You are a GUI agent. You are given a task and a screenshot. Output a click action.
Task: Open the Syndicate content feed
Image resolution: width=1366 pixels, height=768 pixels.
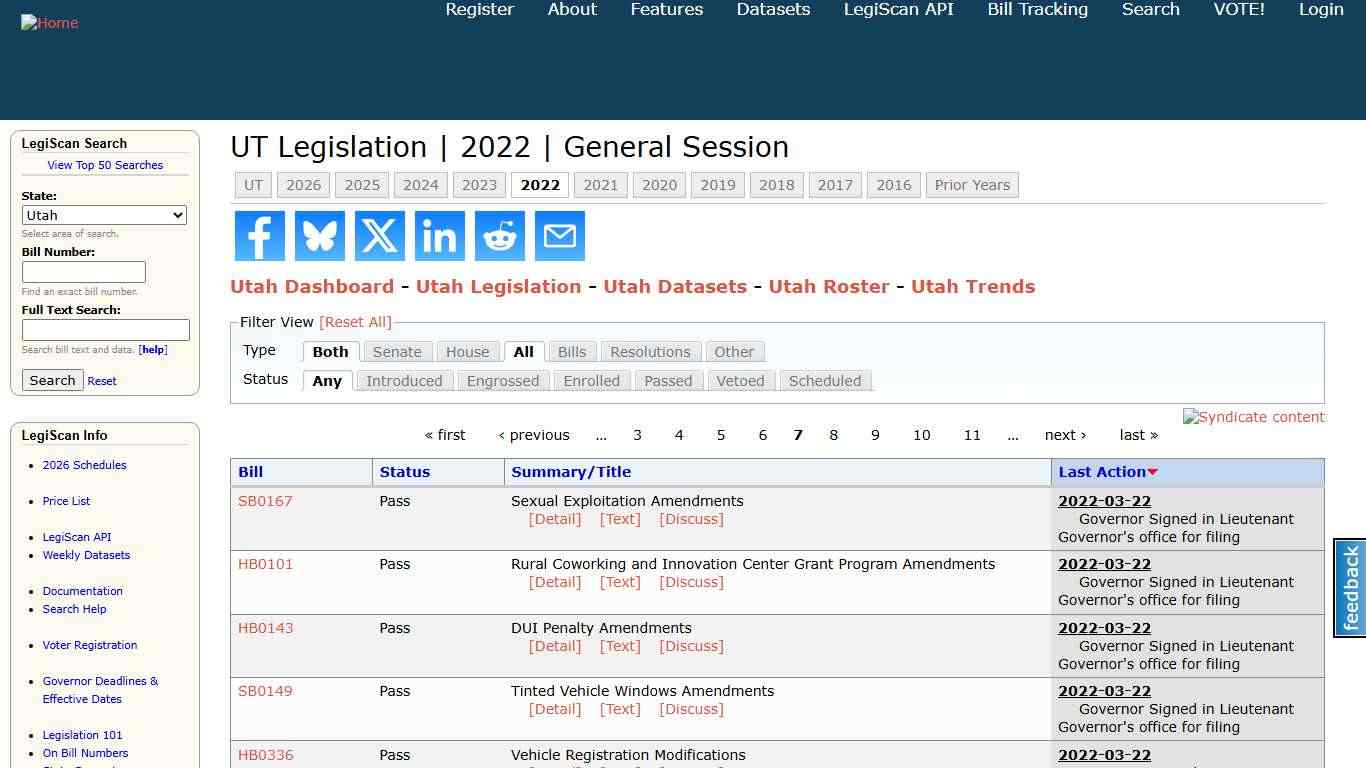coord(1254,417)
